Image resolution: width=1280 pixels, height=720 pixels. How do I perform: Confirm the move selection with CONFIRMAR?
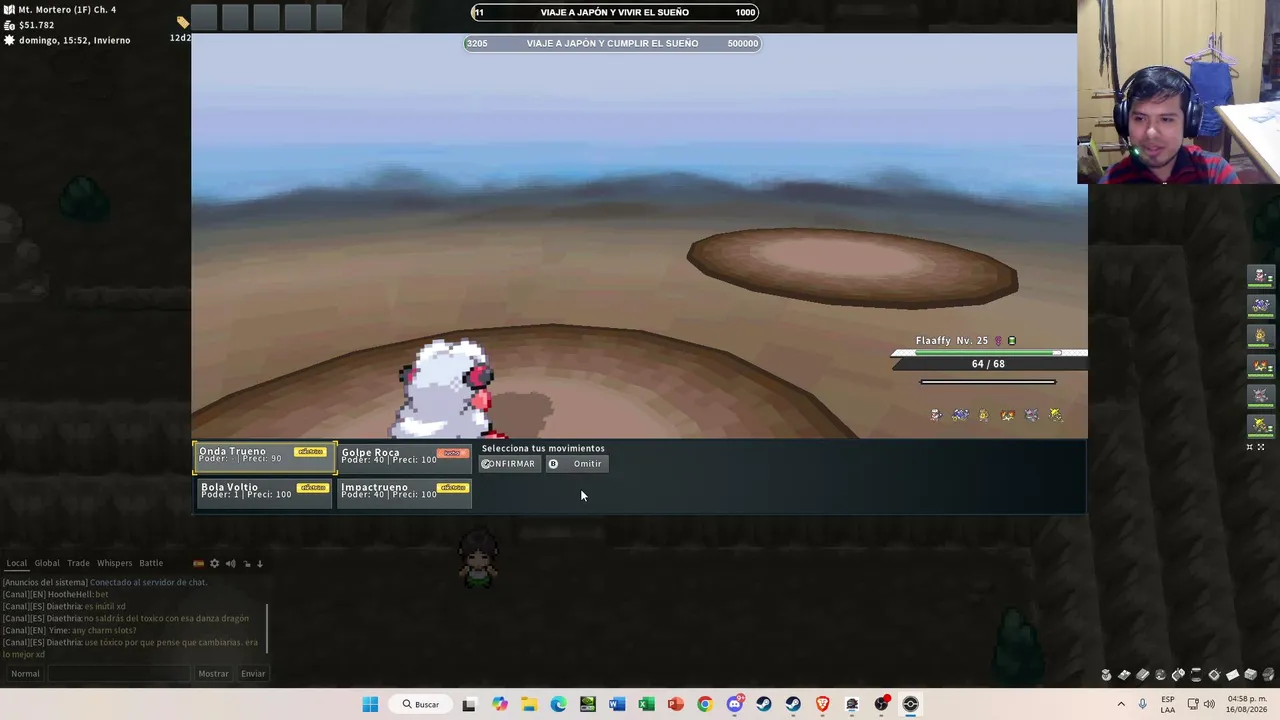508,464
